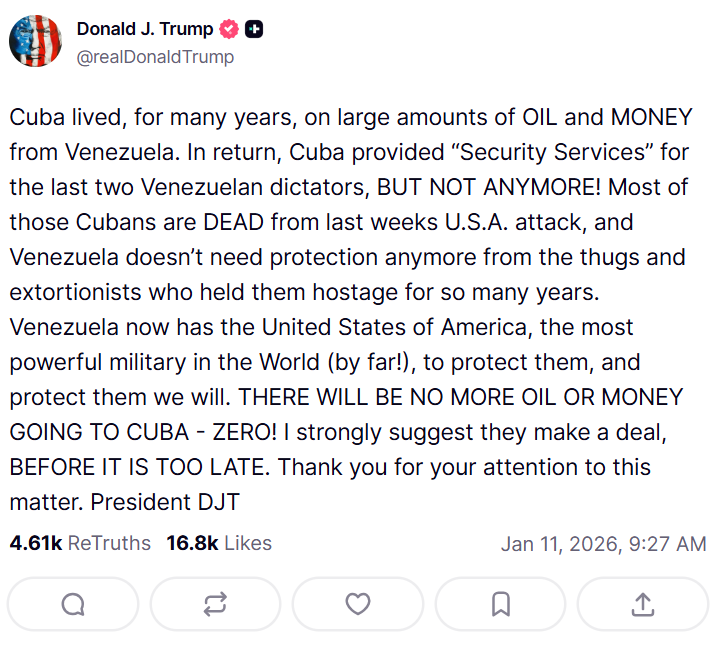View the 4.61k ReTruths list
Viewport: 722px width, 660px height.
coord(80,543)
